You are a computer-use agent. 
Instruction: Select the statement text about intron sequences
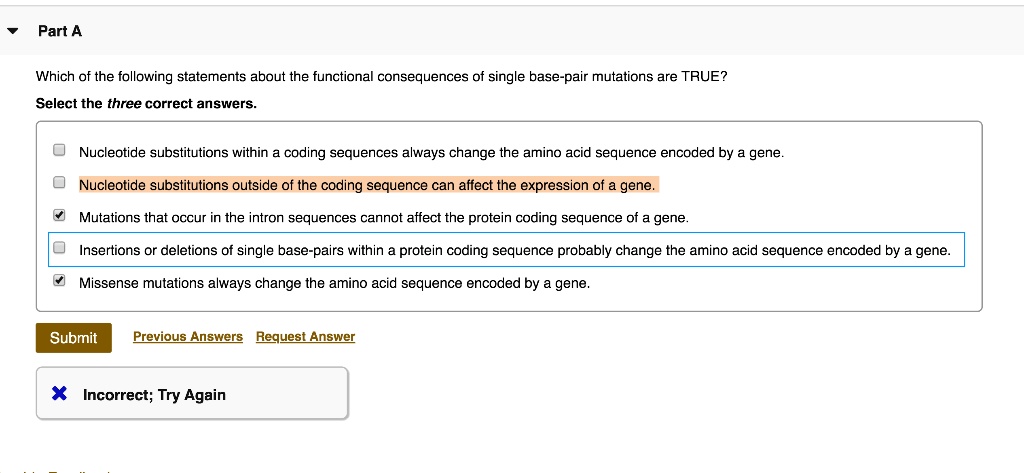point(384,217)
